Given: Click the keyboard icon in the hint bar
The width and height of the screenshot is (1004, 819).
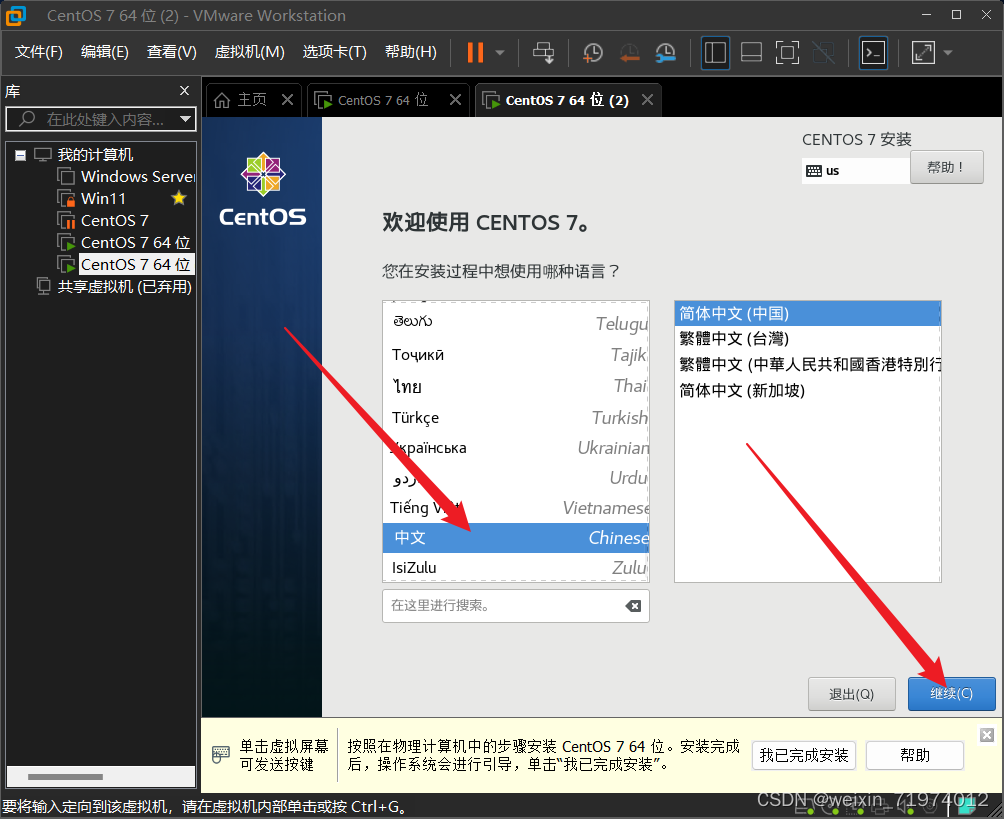Looking at the screenshot, I should (221, 754).
